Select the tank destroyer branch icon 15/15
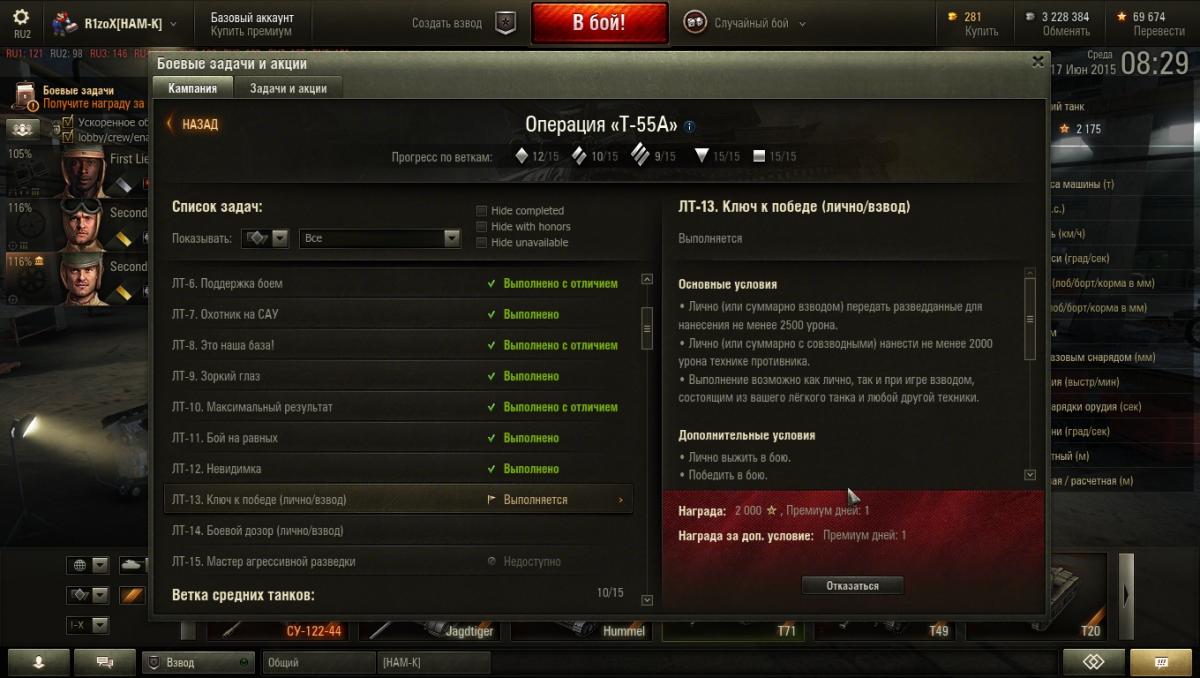Screen dimensions: 1200x678 [701, 156]
